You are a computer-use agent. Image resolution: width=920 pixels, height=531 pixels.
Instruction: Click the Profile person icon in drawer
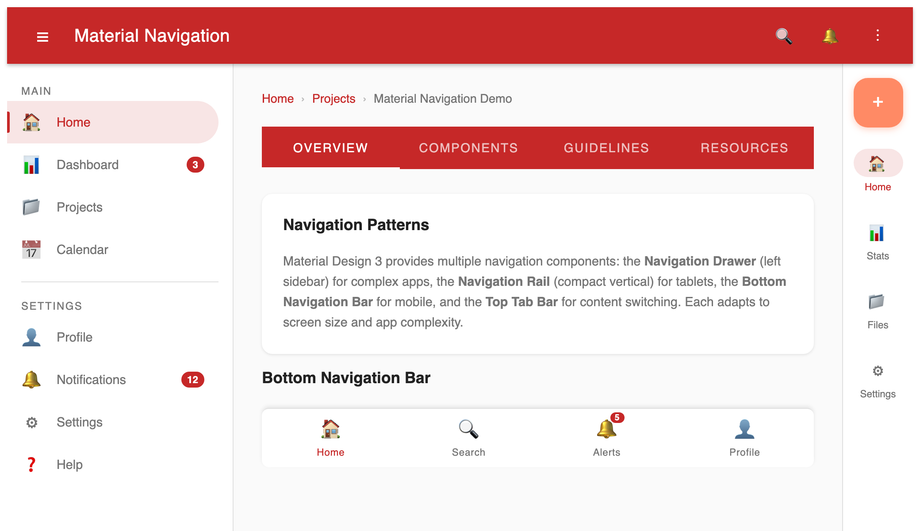(31, 337)
